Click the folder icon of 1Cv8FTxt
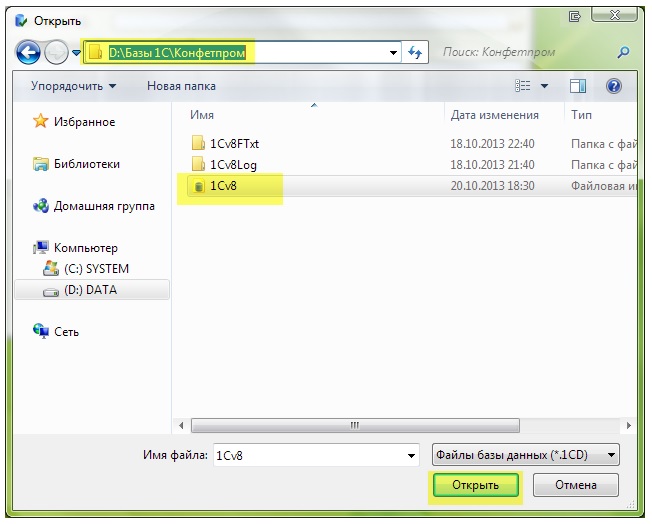 [198, 143]
